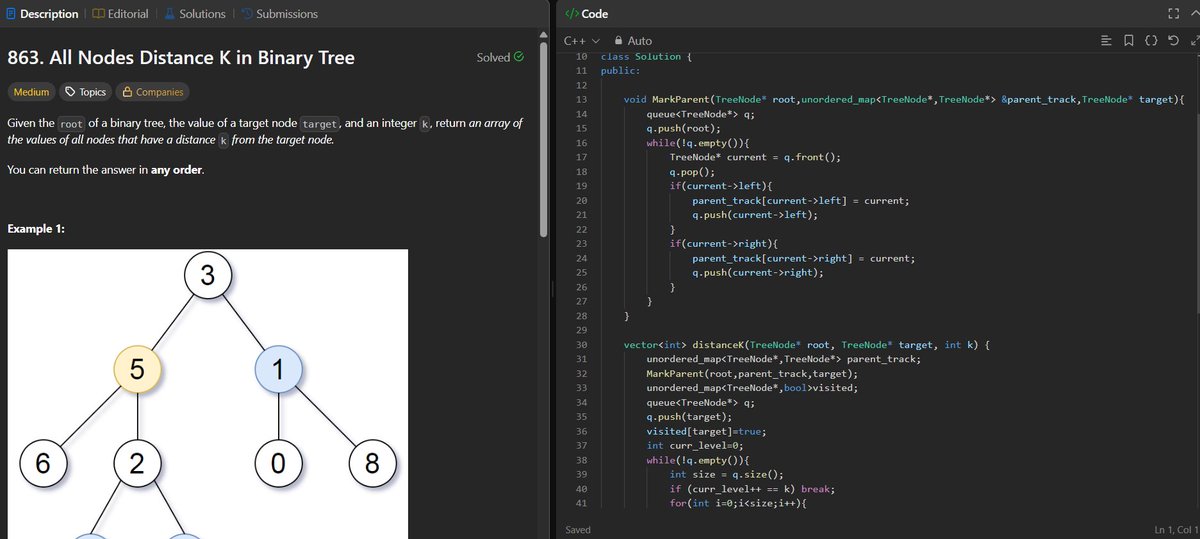Click the Submissions history icon

point(246,14)
